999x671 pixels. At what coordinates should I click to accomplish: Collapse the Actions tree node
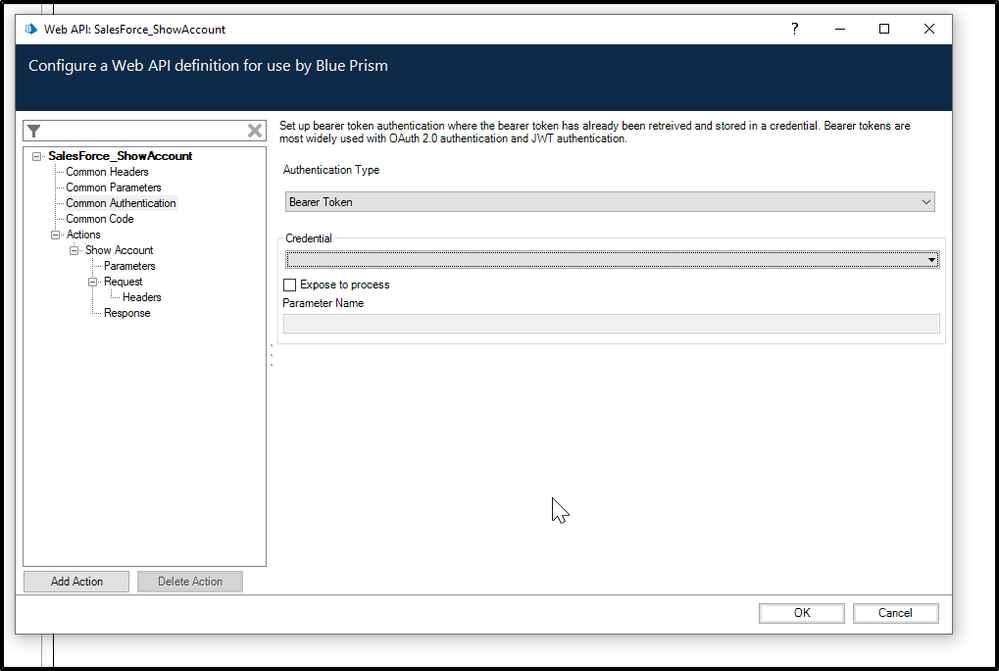tap(55, 235)
